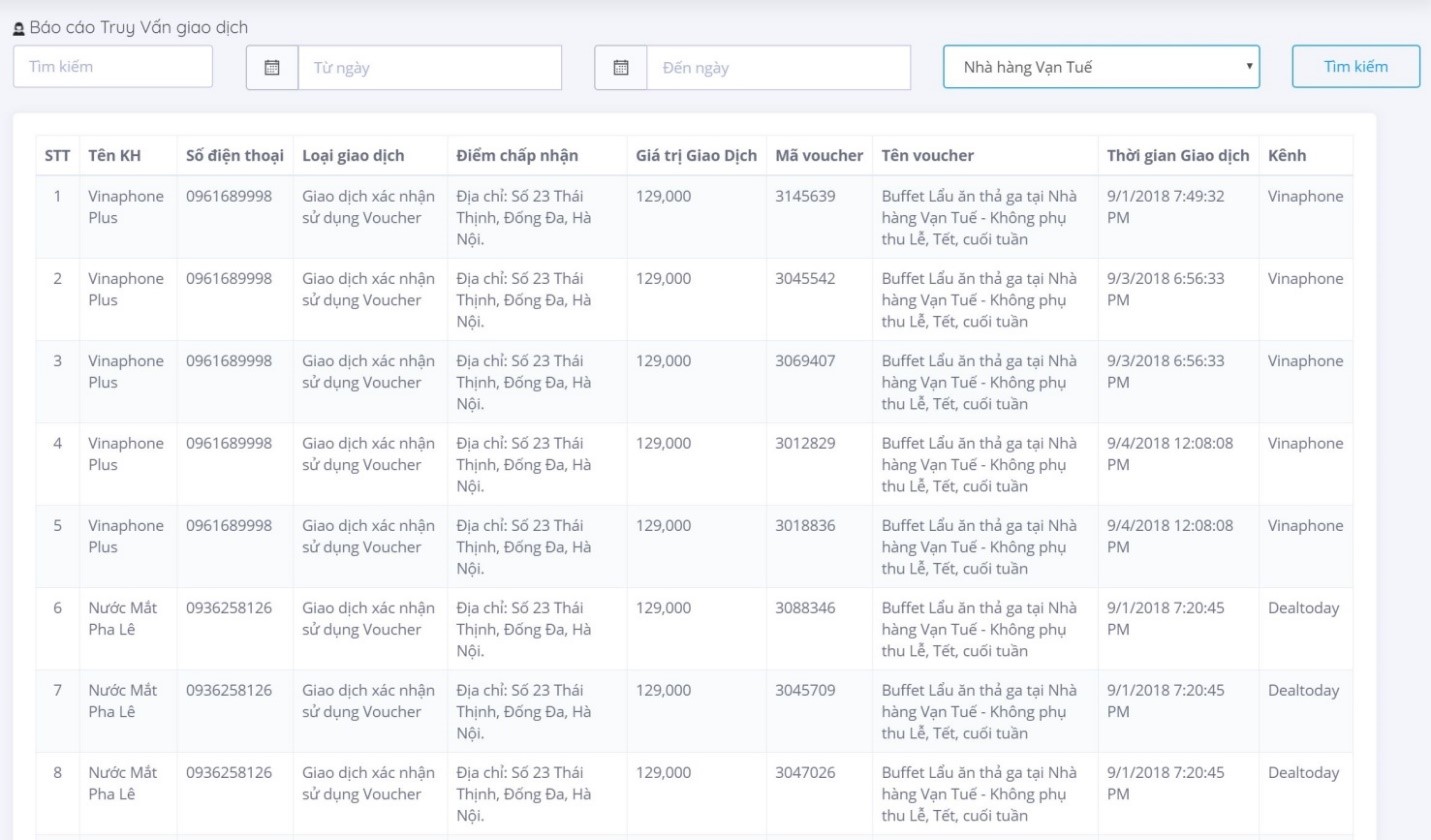Select voucher code 3045709

click(x=805, y=690)
